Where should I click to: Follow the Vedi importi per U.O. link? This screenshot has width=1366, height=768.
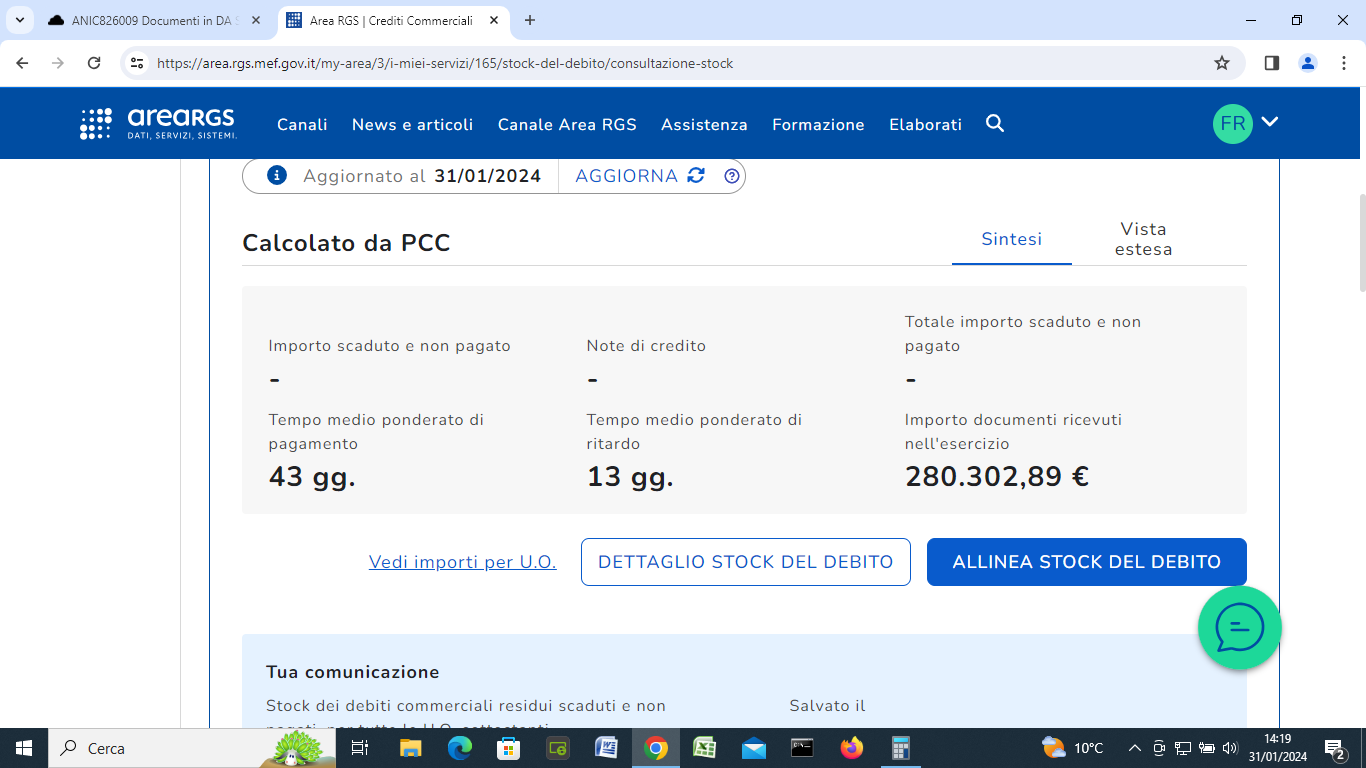(462, 562)
